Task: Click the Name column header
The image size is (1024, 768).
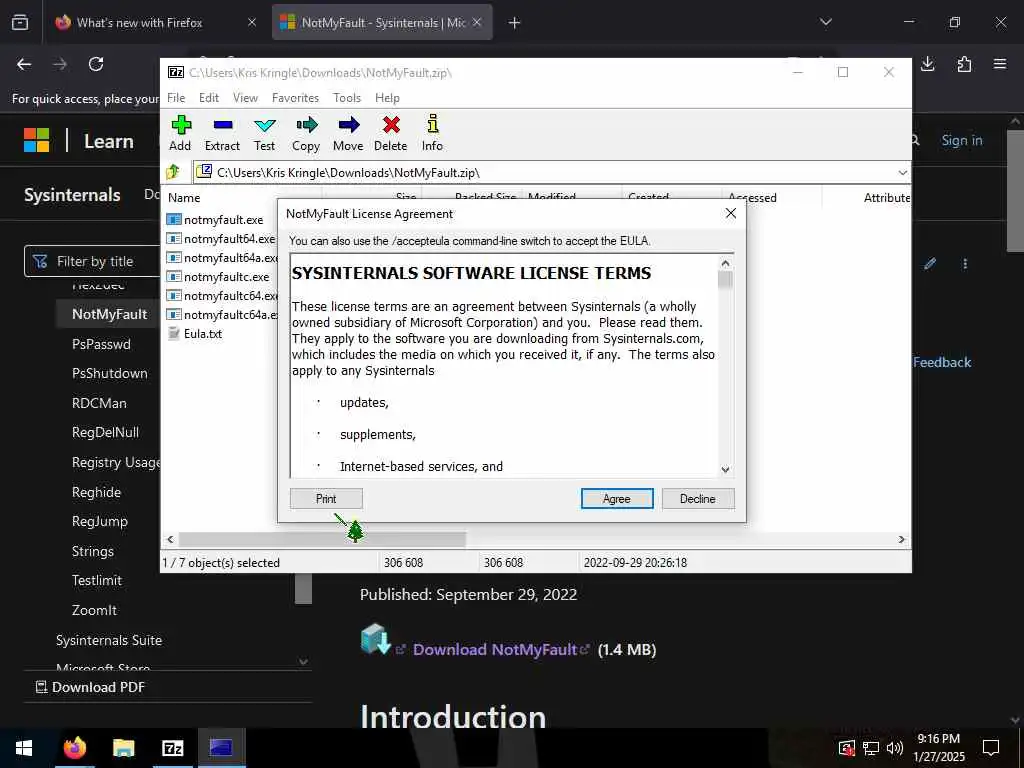Action: click(x=184, y=197)
